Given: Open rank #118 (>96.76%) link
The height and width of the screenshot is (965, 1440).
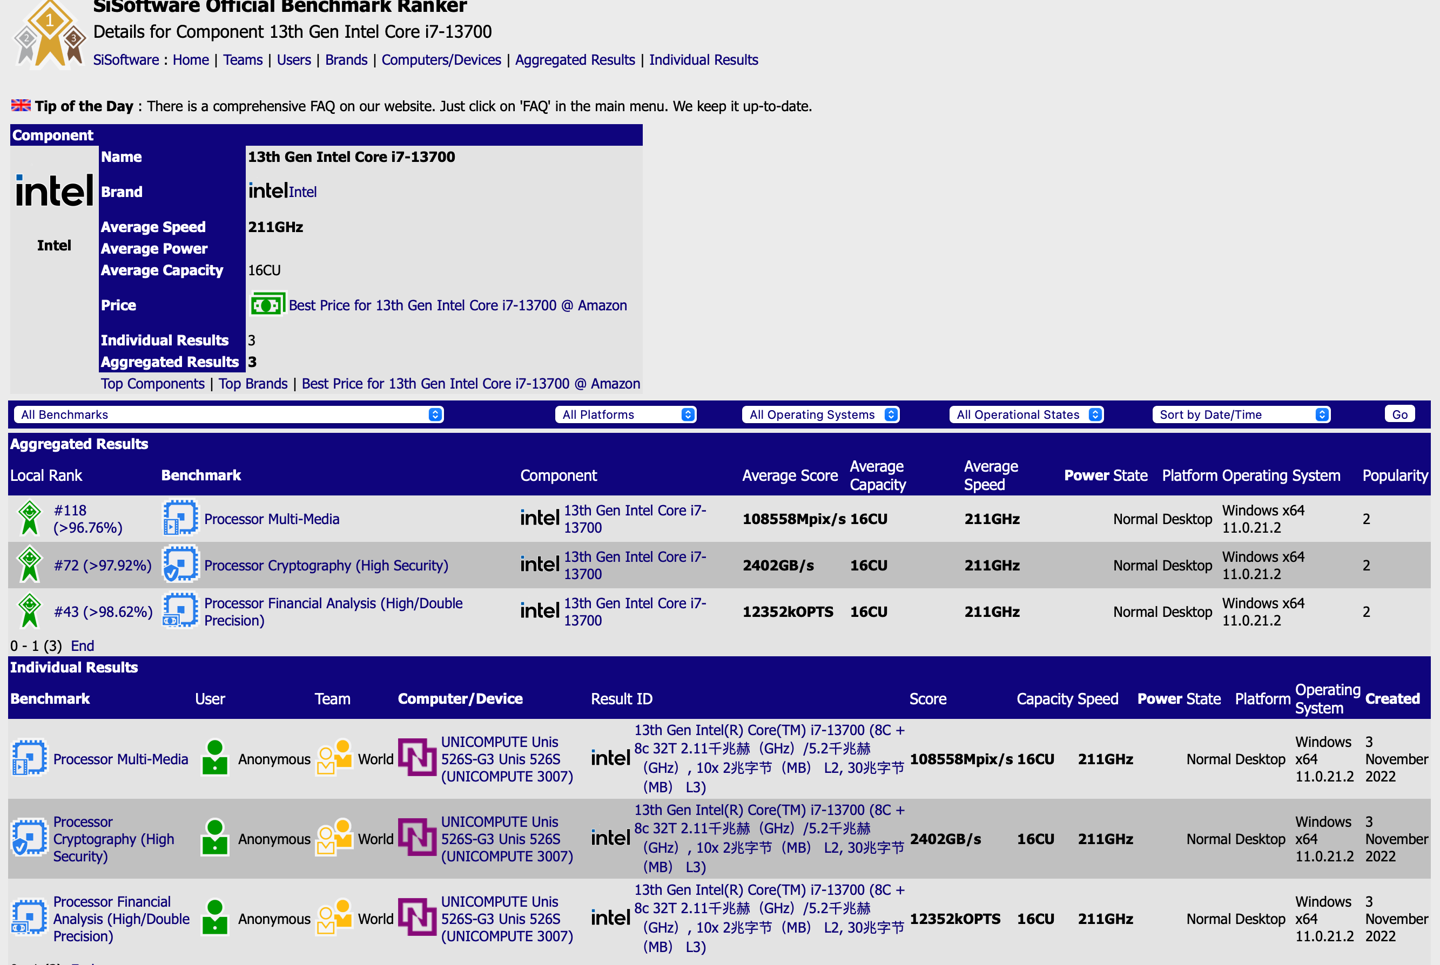Looking at the screenshot, I should (88, 519).
